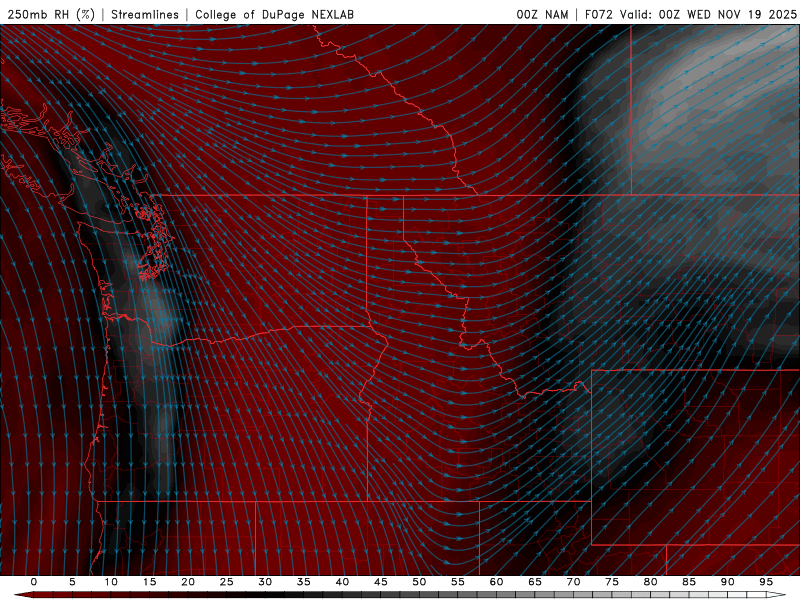Click the 95 label on the color scale
800x600 pixels.
click(x=766, y=582)
